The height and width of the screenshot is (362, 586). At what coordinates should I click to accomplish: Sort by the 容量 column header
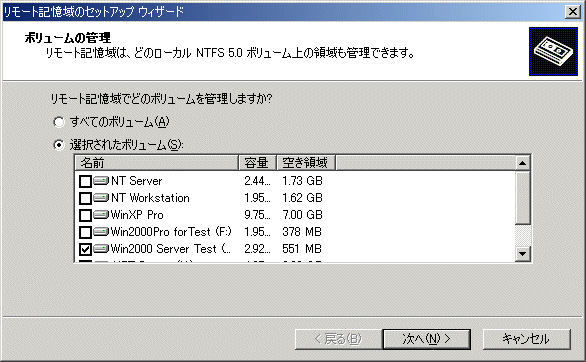pyautogui.click(x=257, y=163)
